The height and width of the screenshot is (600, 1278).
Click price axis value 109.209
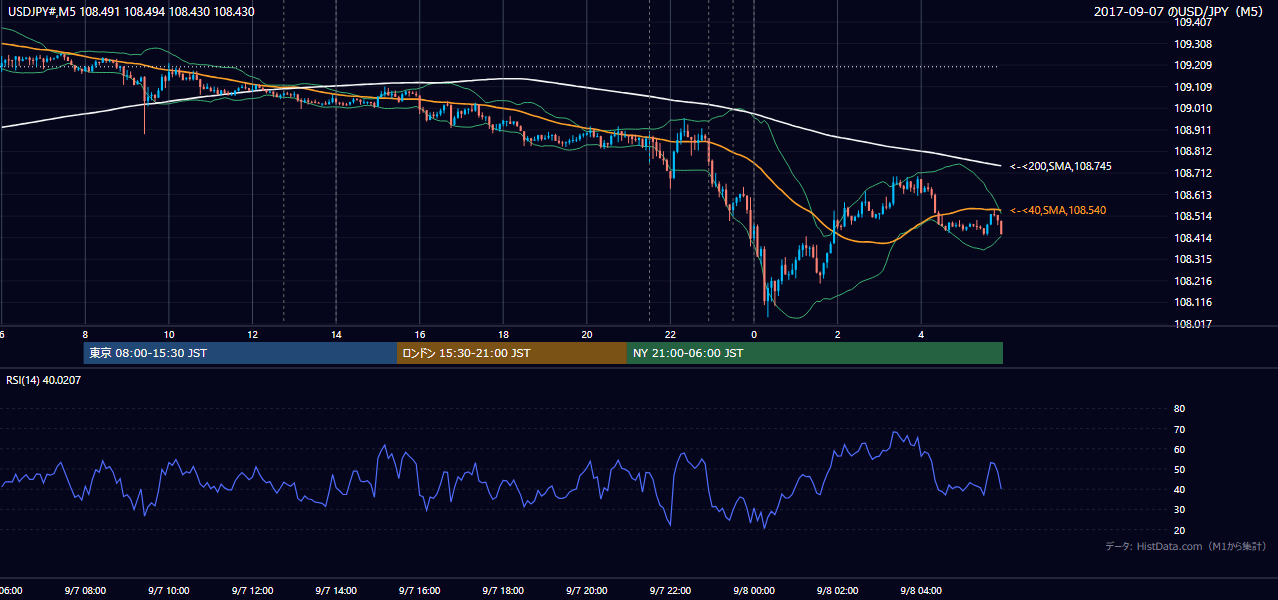tap(1193, 65)
